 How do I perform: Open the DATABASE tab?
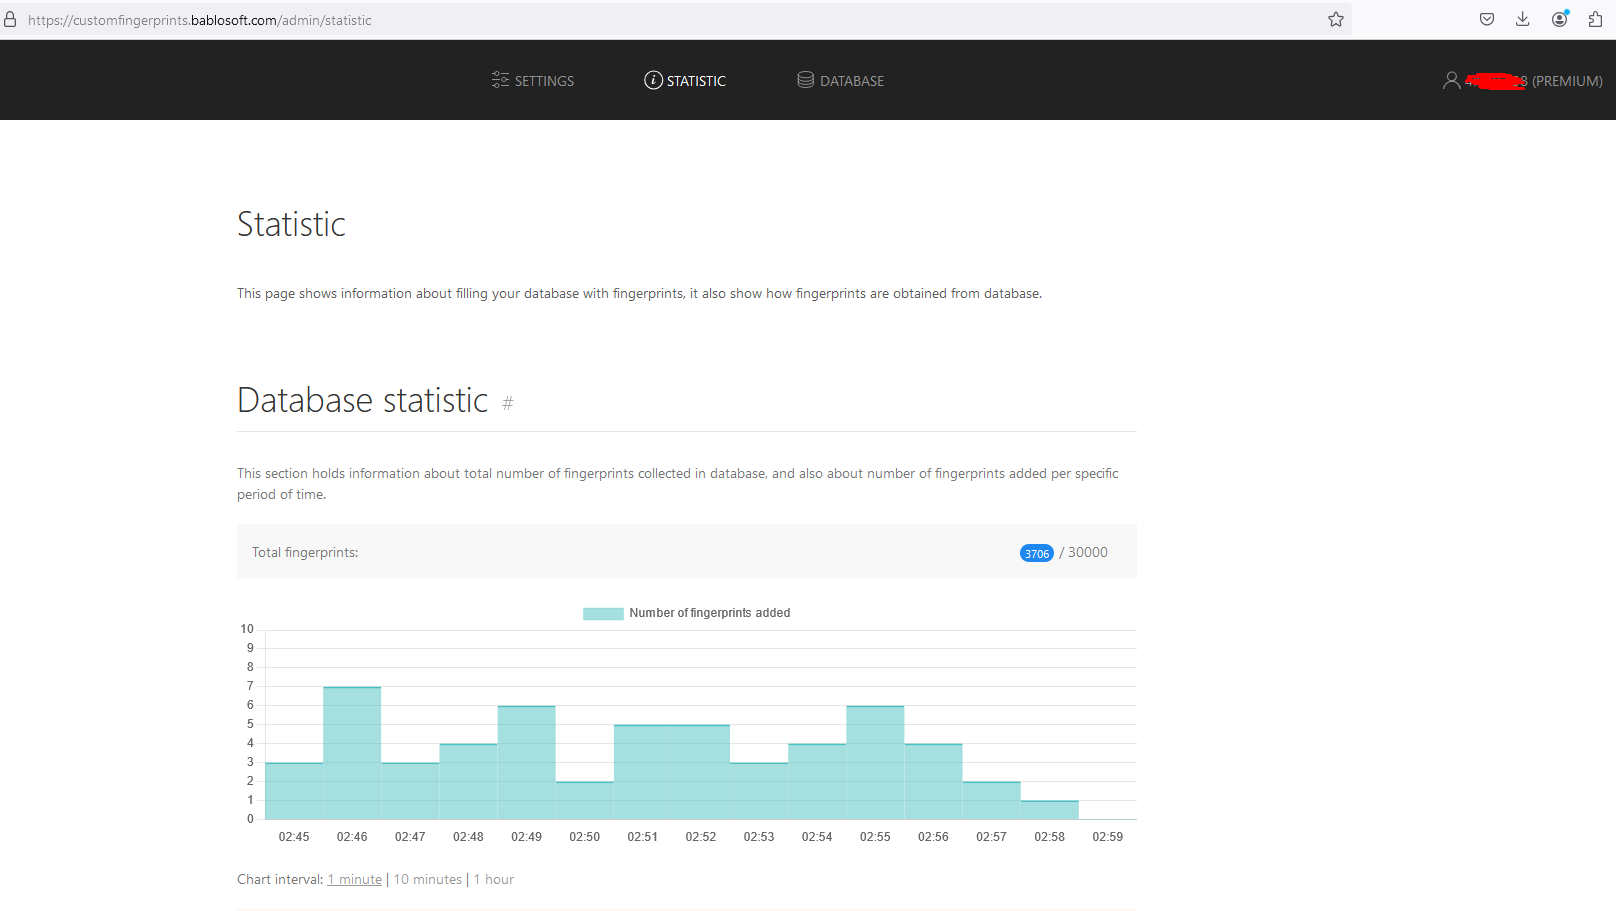[851, 81]
